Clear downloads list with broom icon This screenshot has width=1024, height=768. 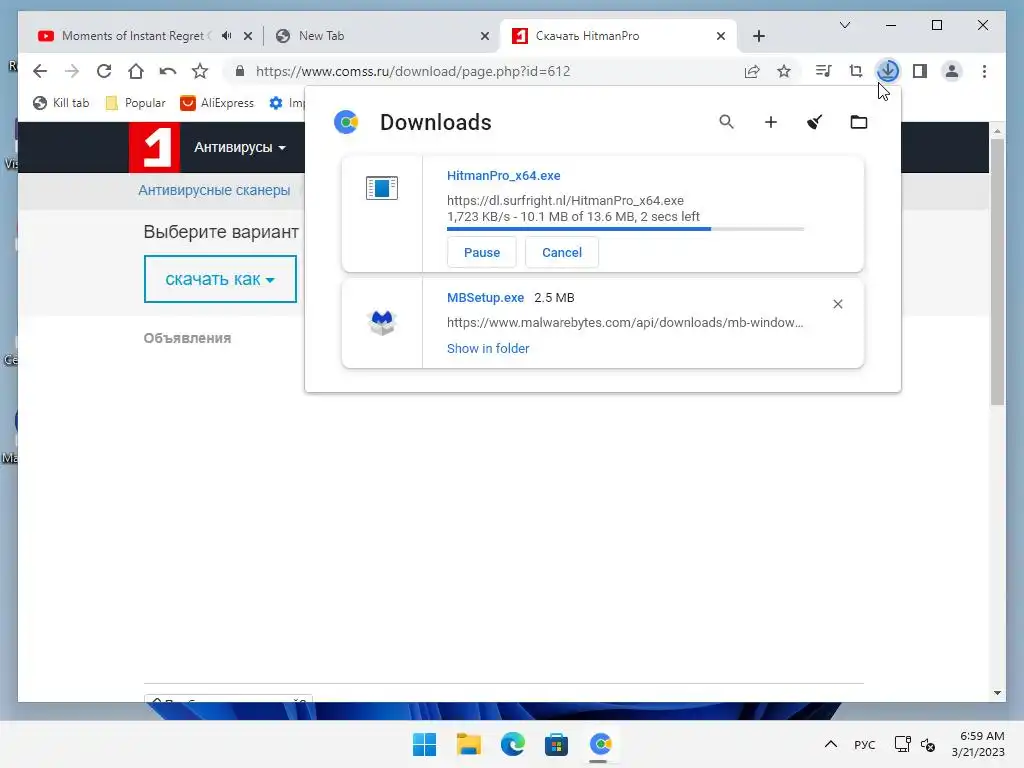click(814, 122)
